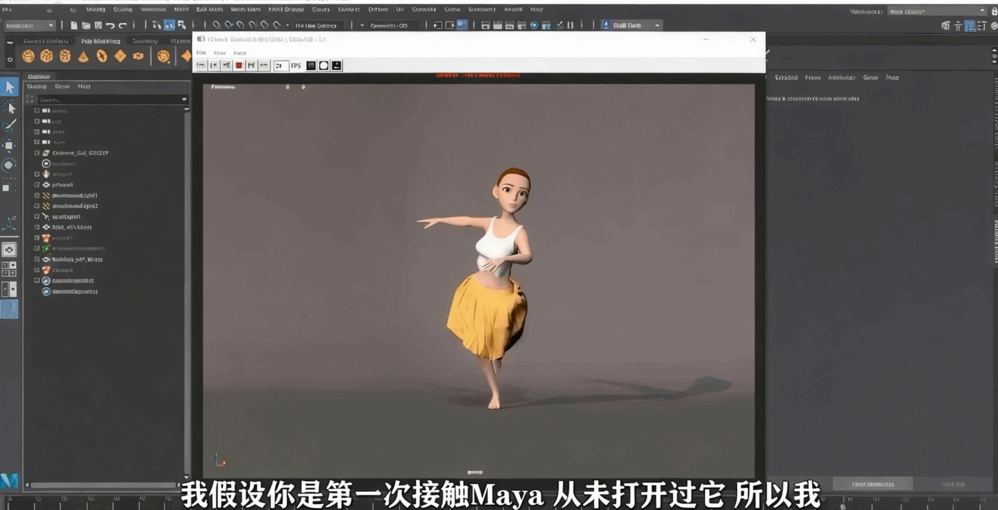Click the Maya logo at bottom left

[x=9, y=481]
